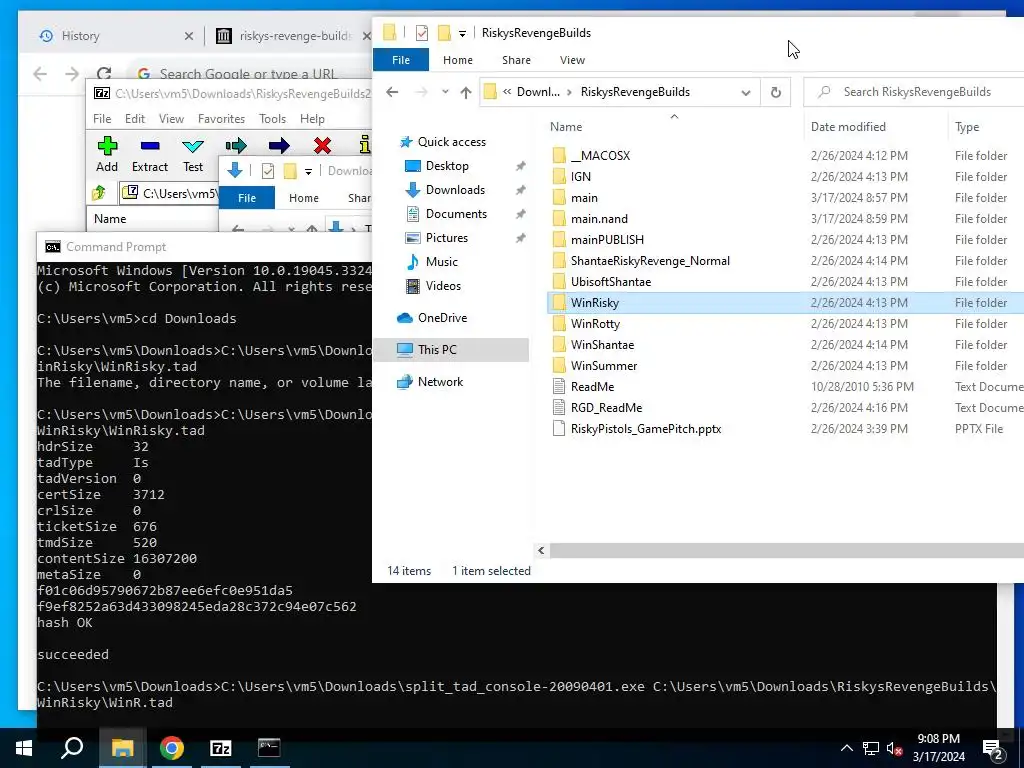The image size is (1024, 768).
Task: Switch to the View tab in RiskysRevengeBuilds Explorer
Action: (x=572, y=60)
